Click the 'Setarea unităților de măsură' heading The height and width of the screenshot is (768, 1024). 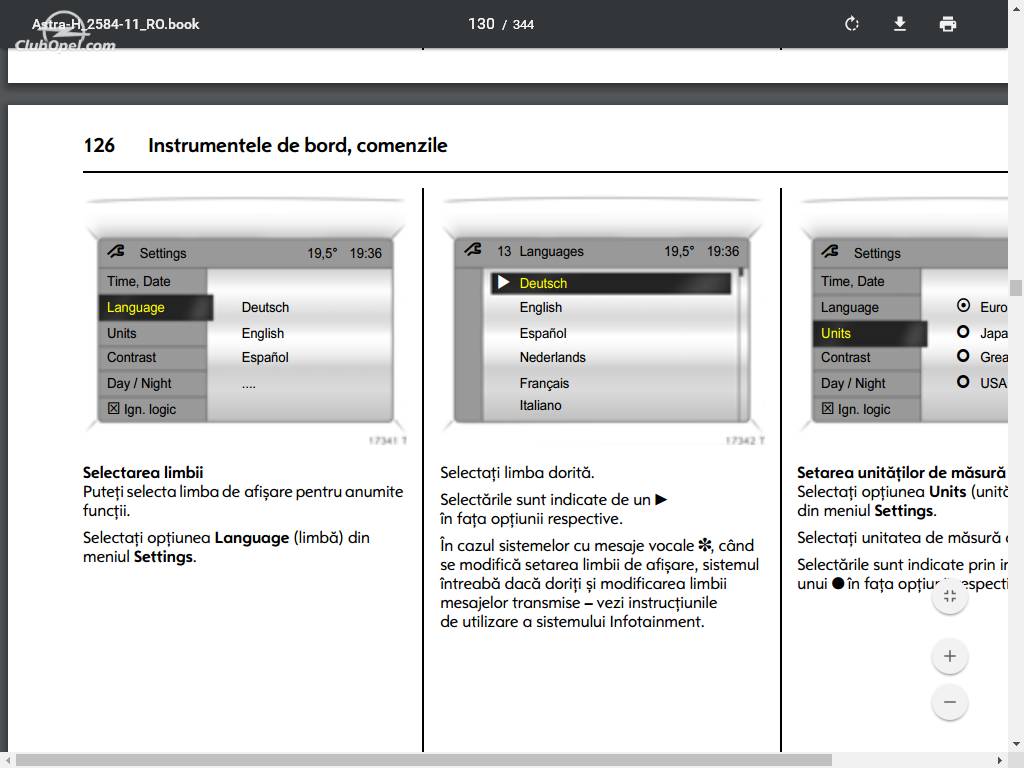click(901, 473)
